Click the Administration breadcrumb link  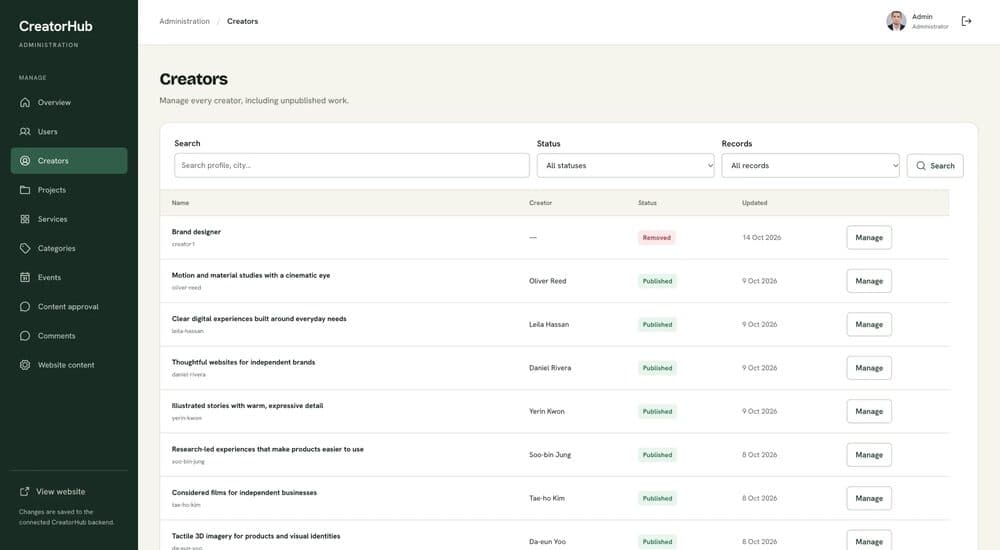[184, 21]
